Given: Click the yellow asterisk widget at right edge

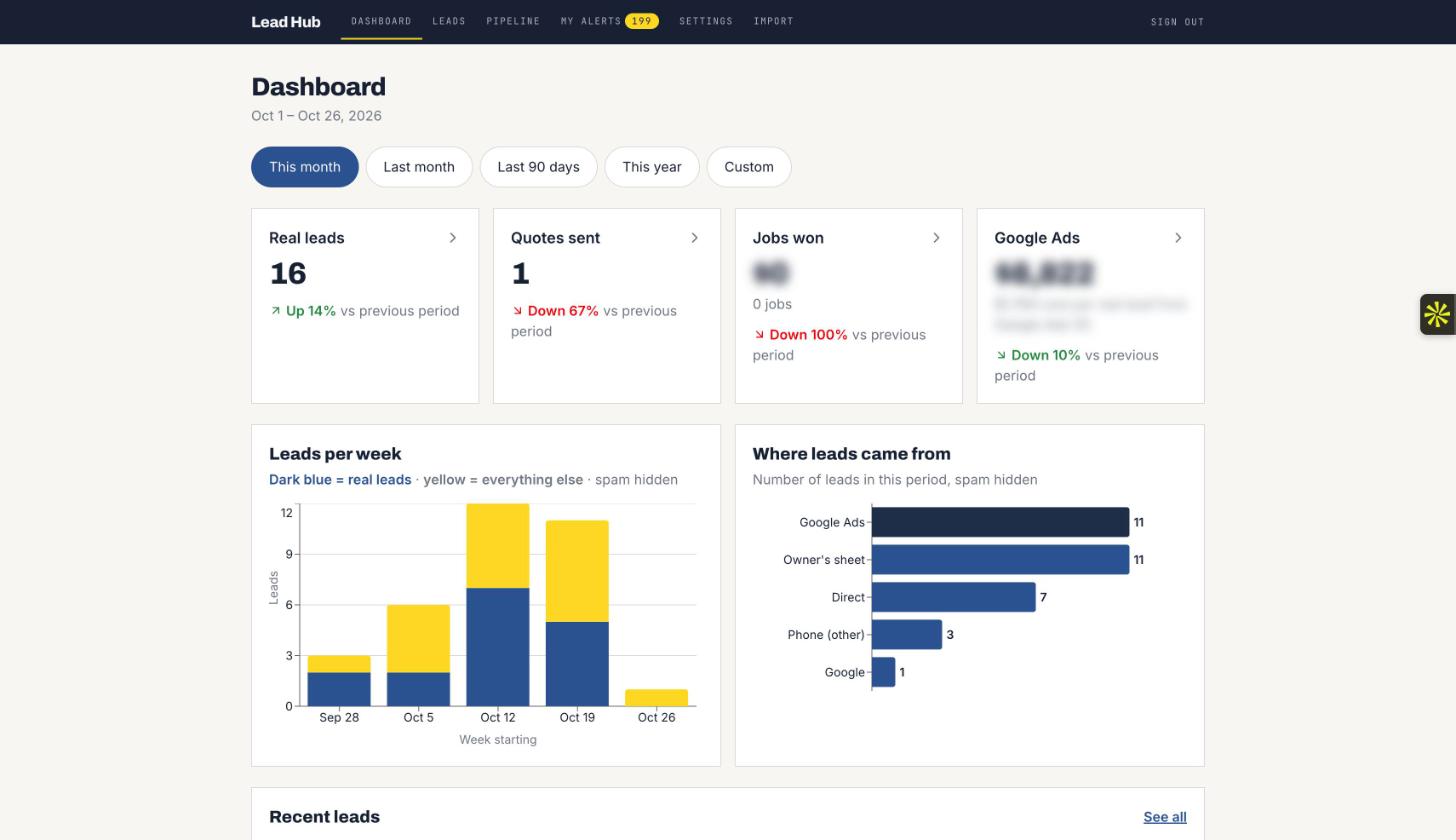Looking at the screenshot, I should [x=1437, y=314].
